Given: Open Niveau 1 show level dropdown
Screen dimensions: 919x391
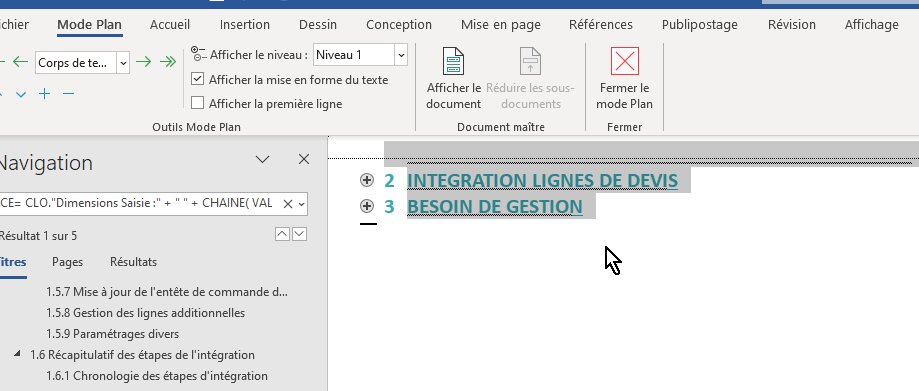Looking at the screenshot, I should [401, 55].
